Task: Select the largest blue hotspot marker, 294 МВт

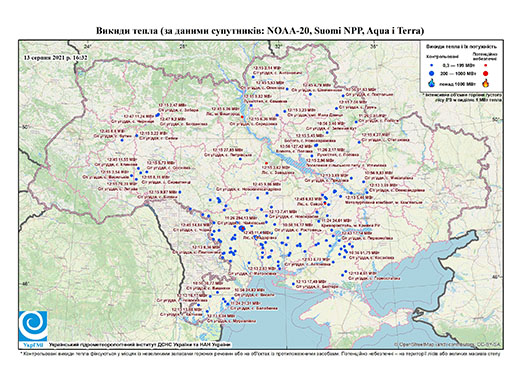Action: (x=241, y=228)
